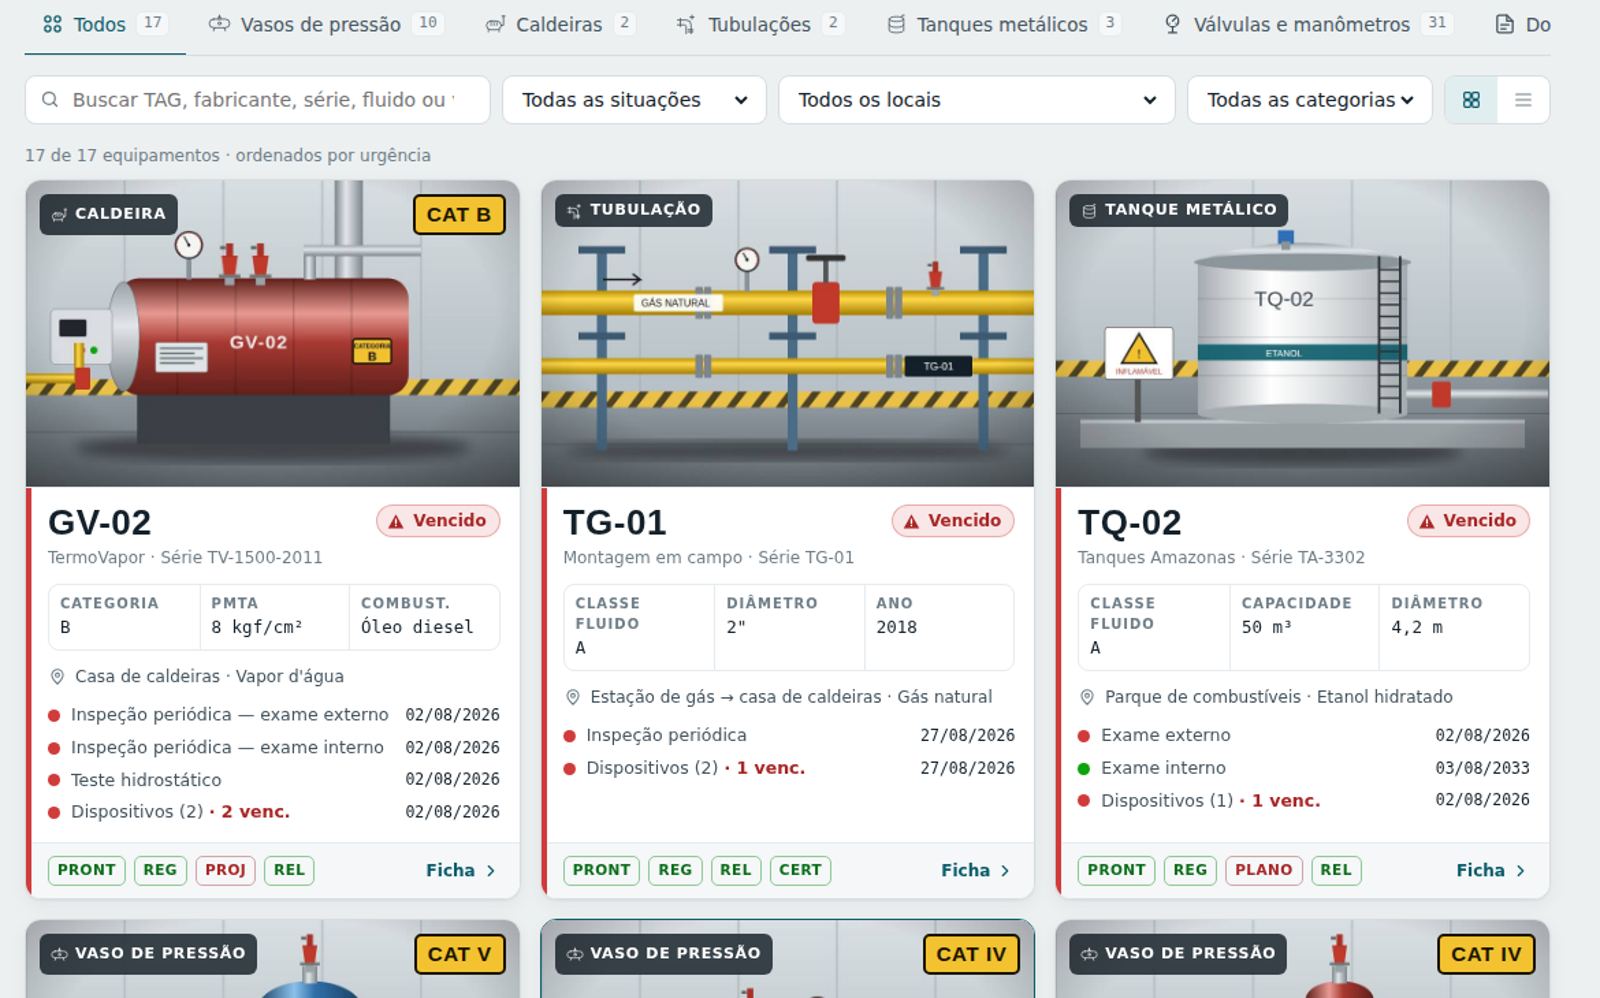Click the GV-02 card title
The image size is (1600, 998).
tap(100, 523)
